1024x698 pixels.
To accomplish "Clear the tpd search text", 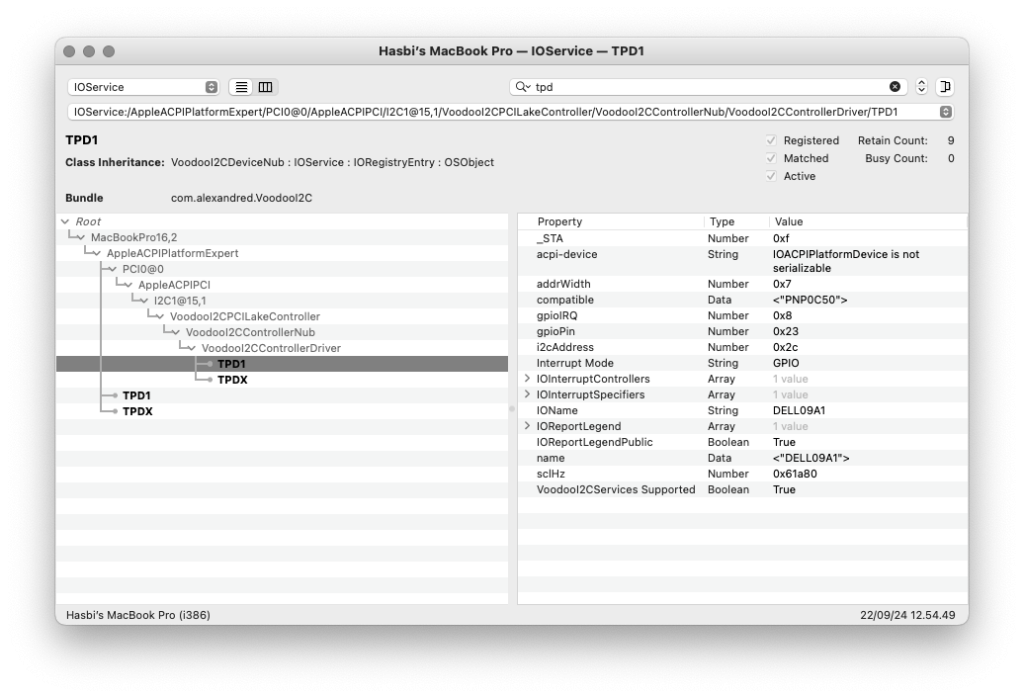I will click(x=895, y=87).
